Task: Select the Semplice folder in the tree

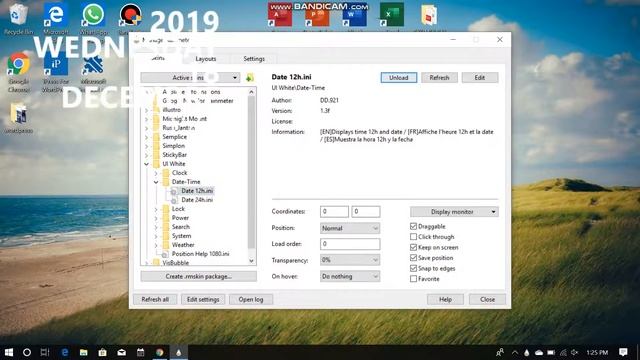Action: [174, 137]
